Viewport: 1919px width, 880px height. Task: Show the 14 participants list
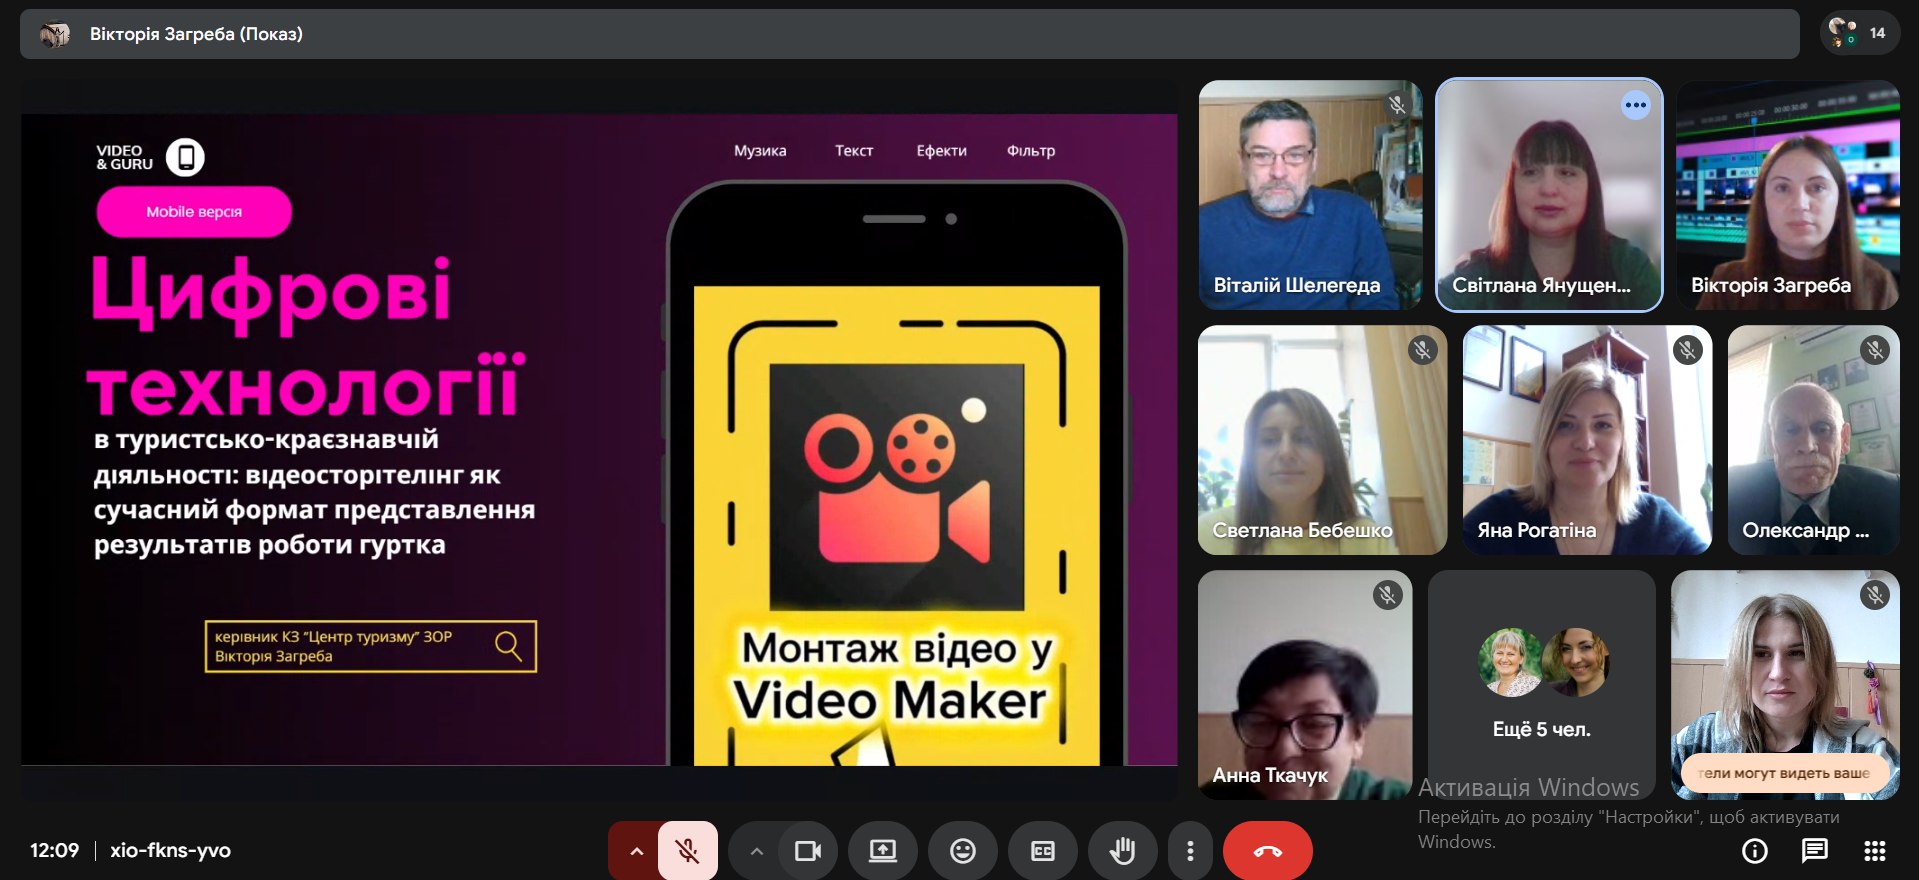1859,33
